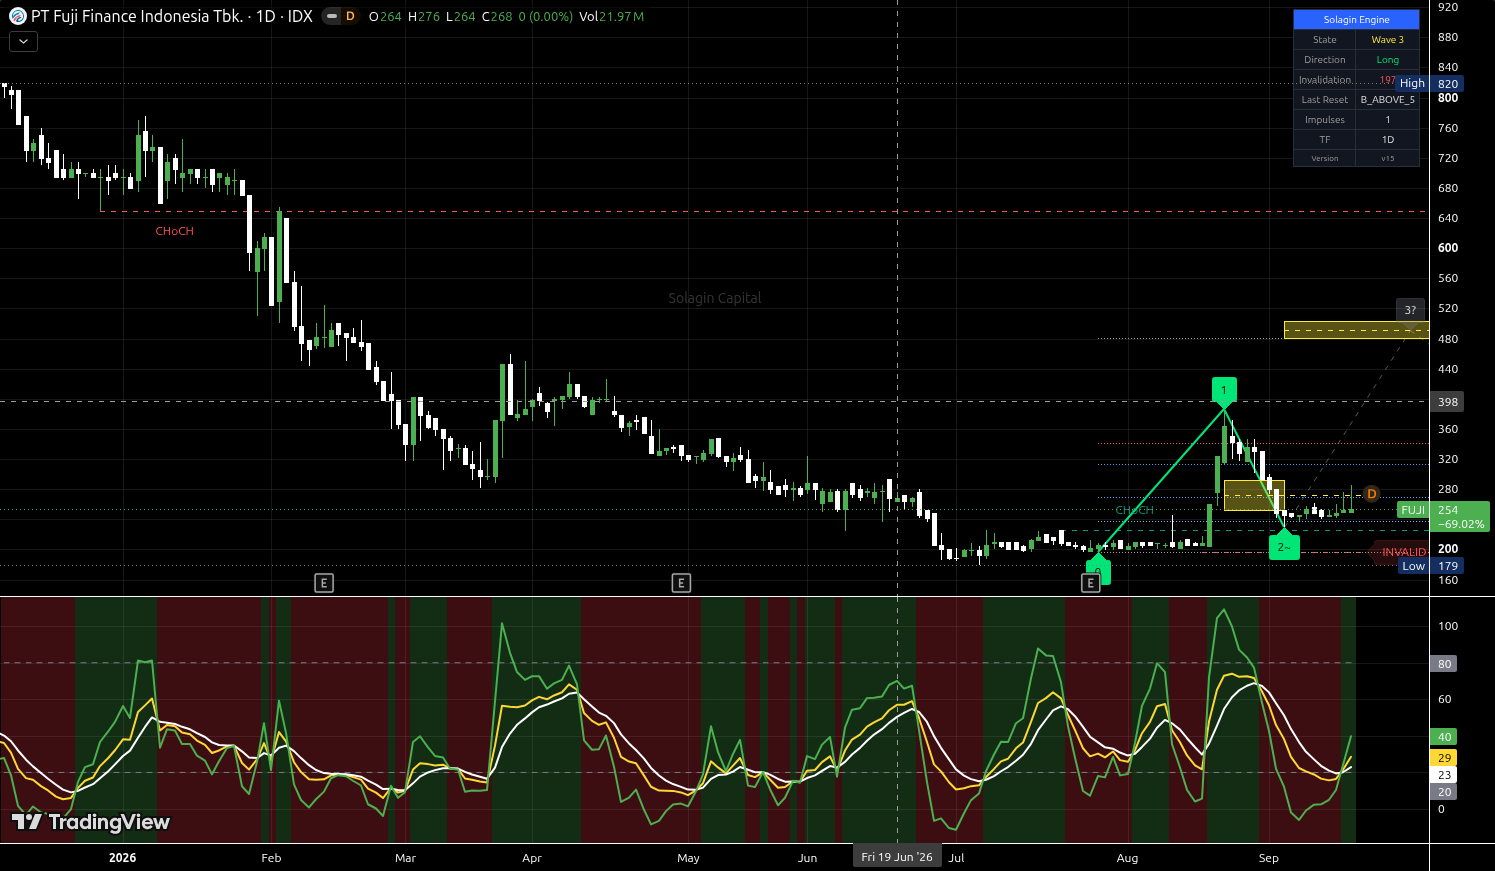Viewport: 1495px width, 871px height.
Task: Click the orange dividend D marker in September
Action: [1372, 494]
